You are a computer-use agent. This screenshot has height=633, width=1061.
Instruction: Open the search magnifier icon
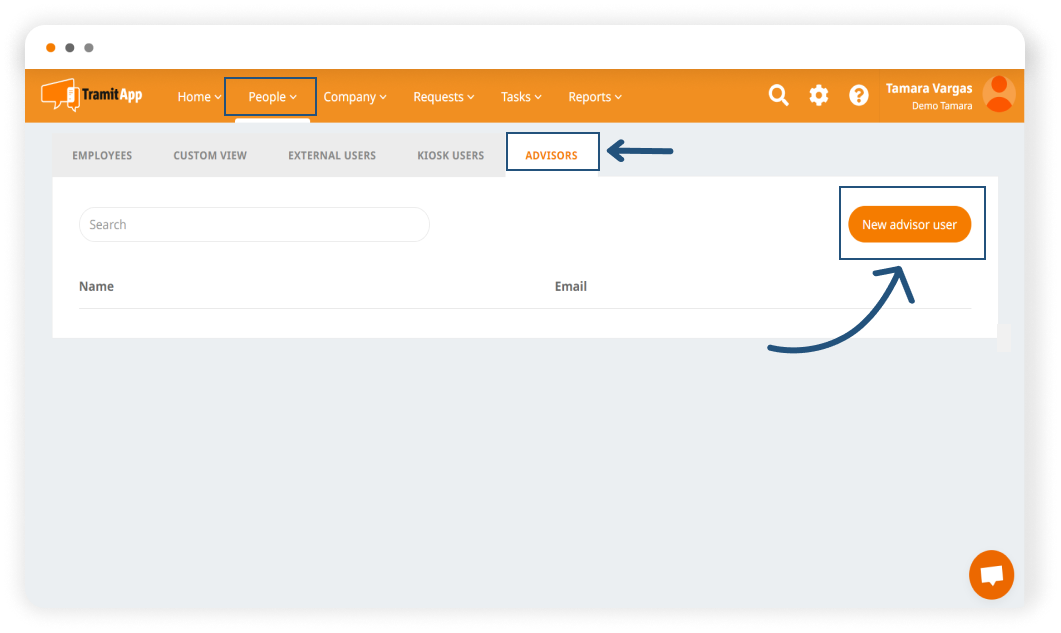pos(778,96)
